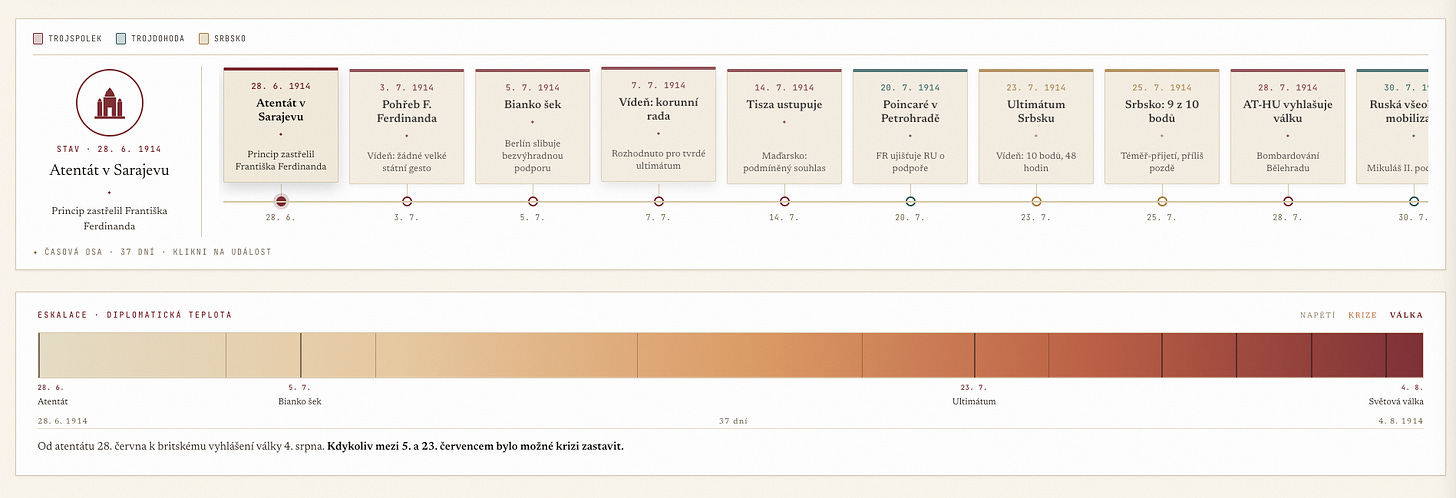
Task: Click the timeline dot for 28. 6.
Action: (281, 202)
